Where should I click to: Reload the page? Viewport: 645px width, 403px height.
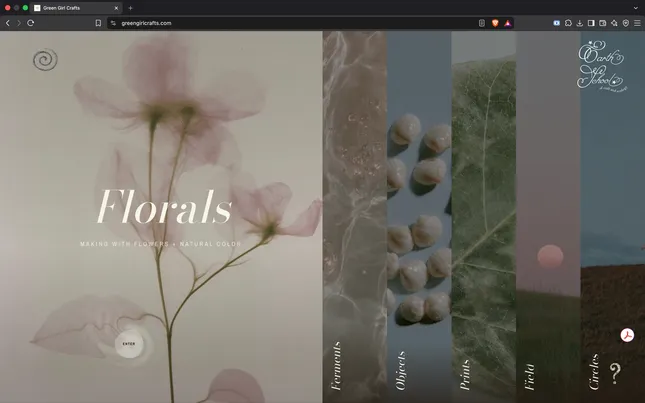(30, 23)
